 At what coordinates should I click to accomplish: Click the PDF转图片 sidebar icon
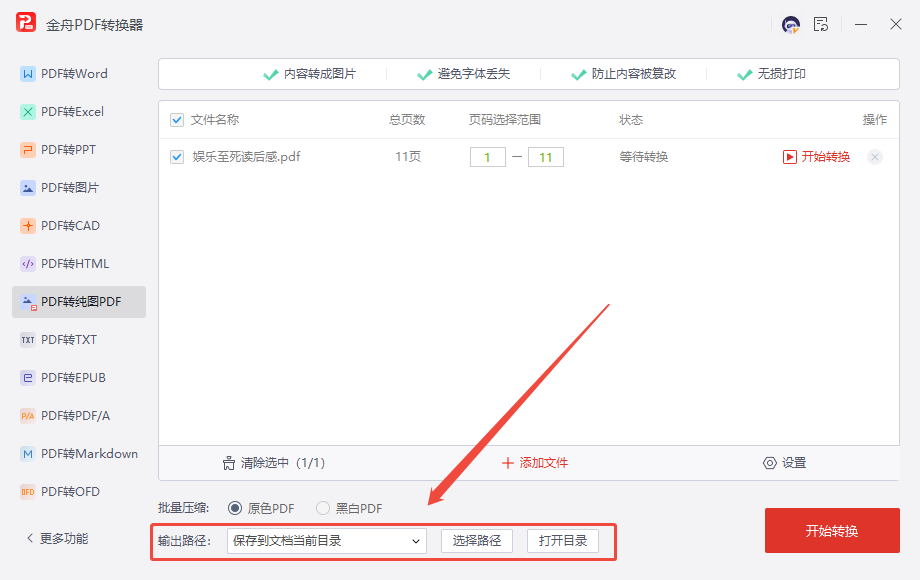[x=28, y=188]
